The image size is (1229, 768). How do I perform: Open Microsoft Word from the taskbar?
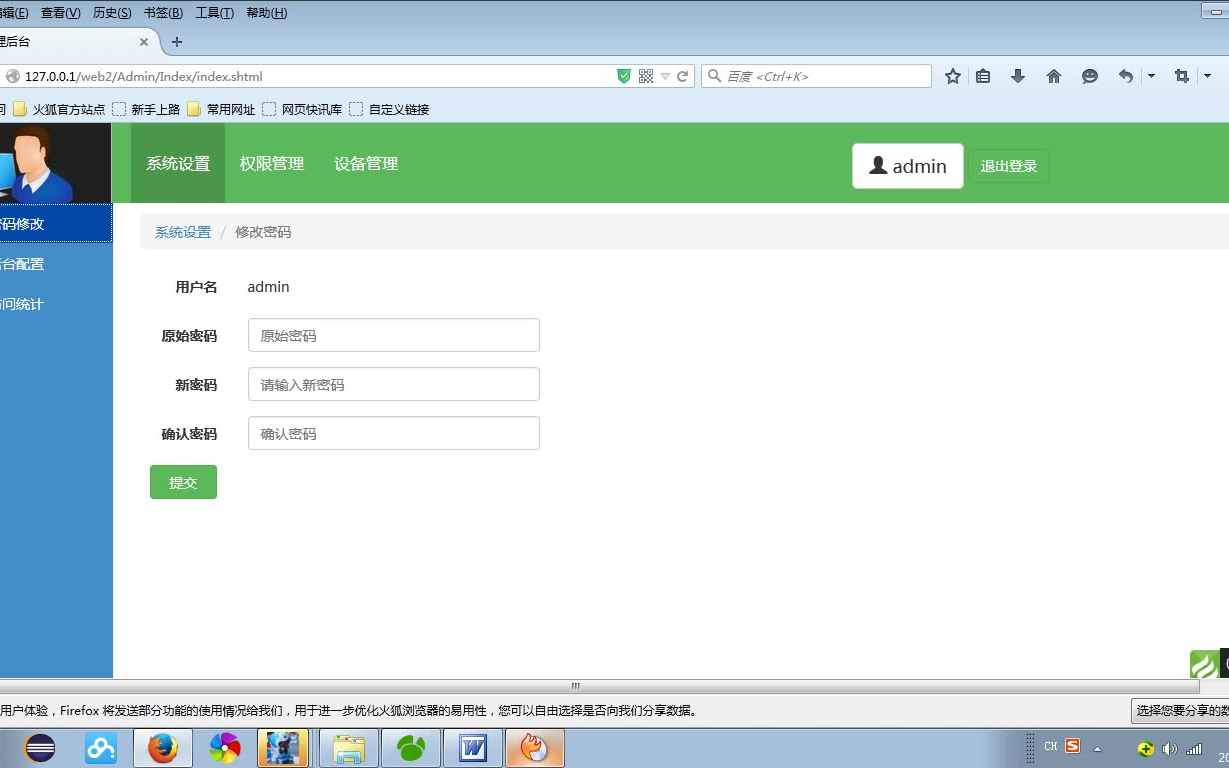pyautogui.click(x=472, y=747)
